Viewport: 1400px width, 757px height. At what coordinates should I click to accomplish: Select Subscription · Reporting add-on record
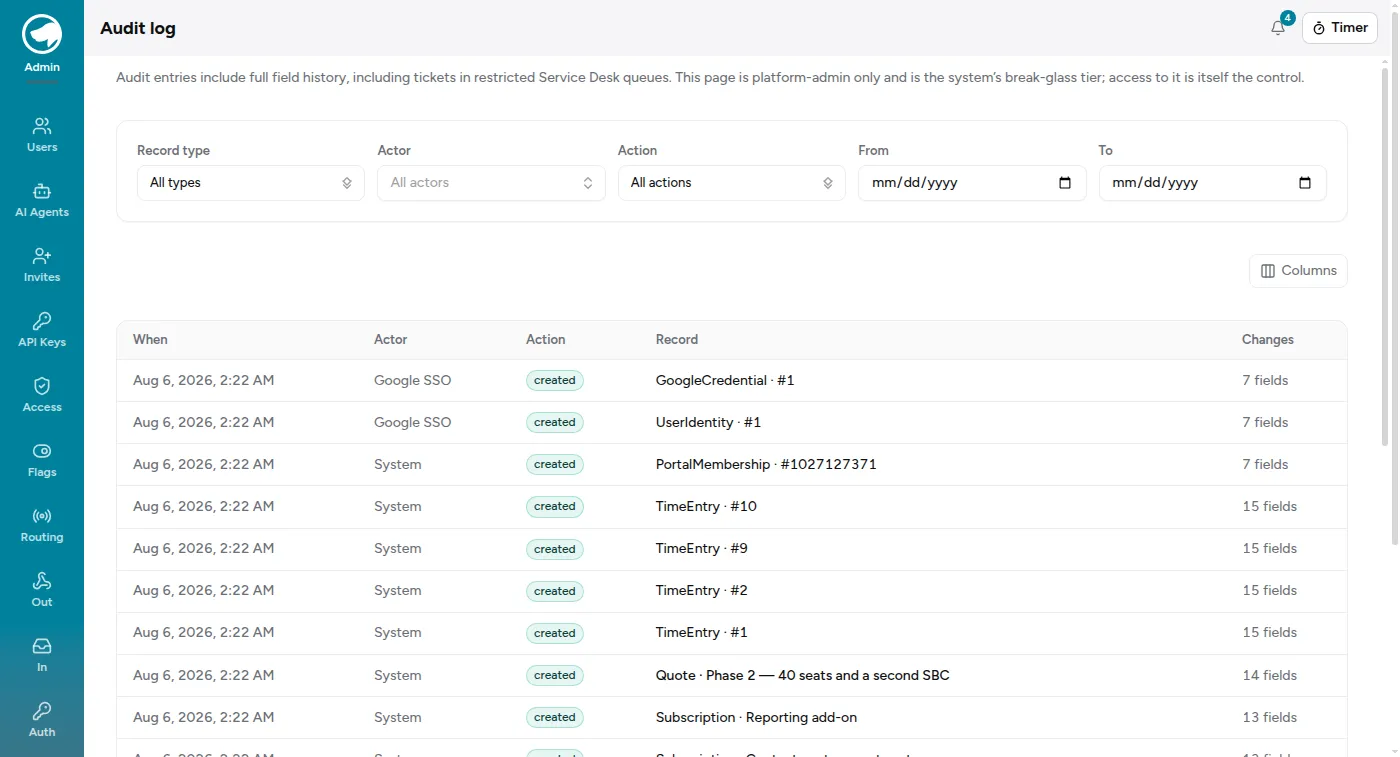click(x=756, y=718)
